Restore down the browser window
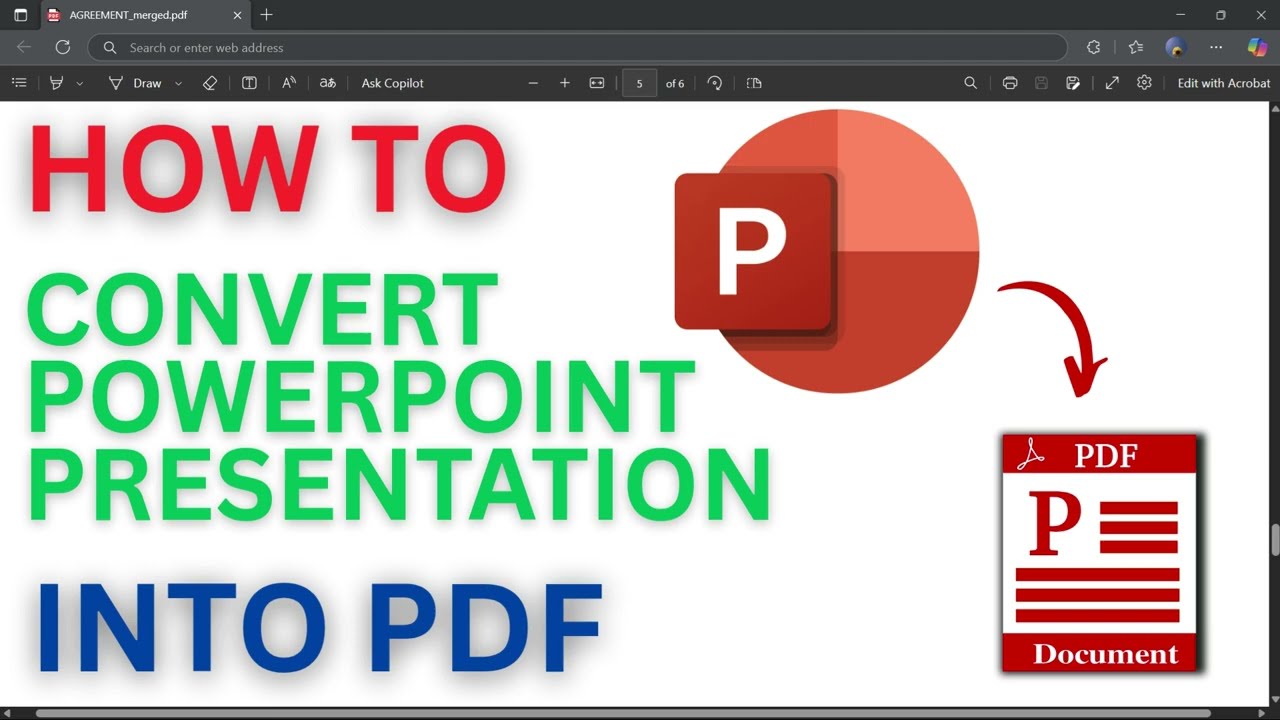Image resolution: width=1280 pixels, height=720 pixels. pos(1220,15)
